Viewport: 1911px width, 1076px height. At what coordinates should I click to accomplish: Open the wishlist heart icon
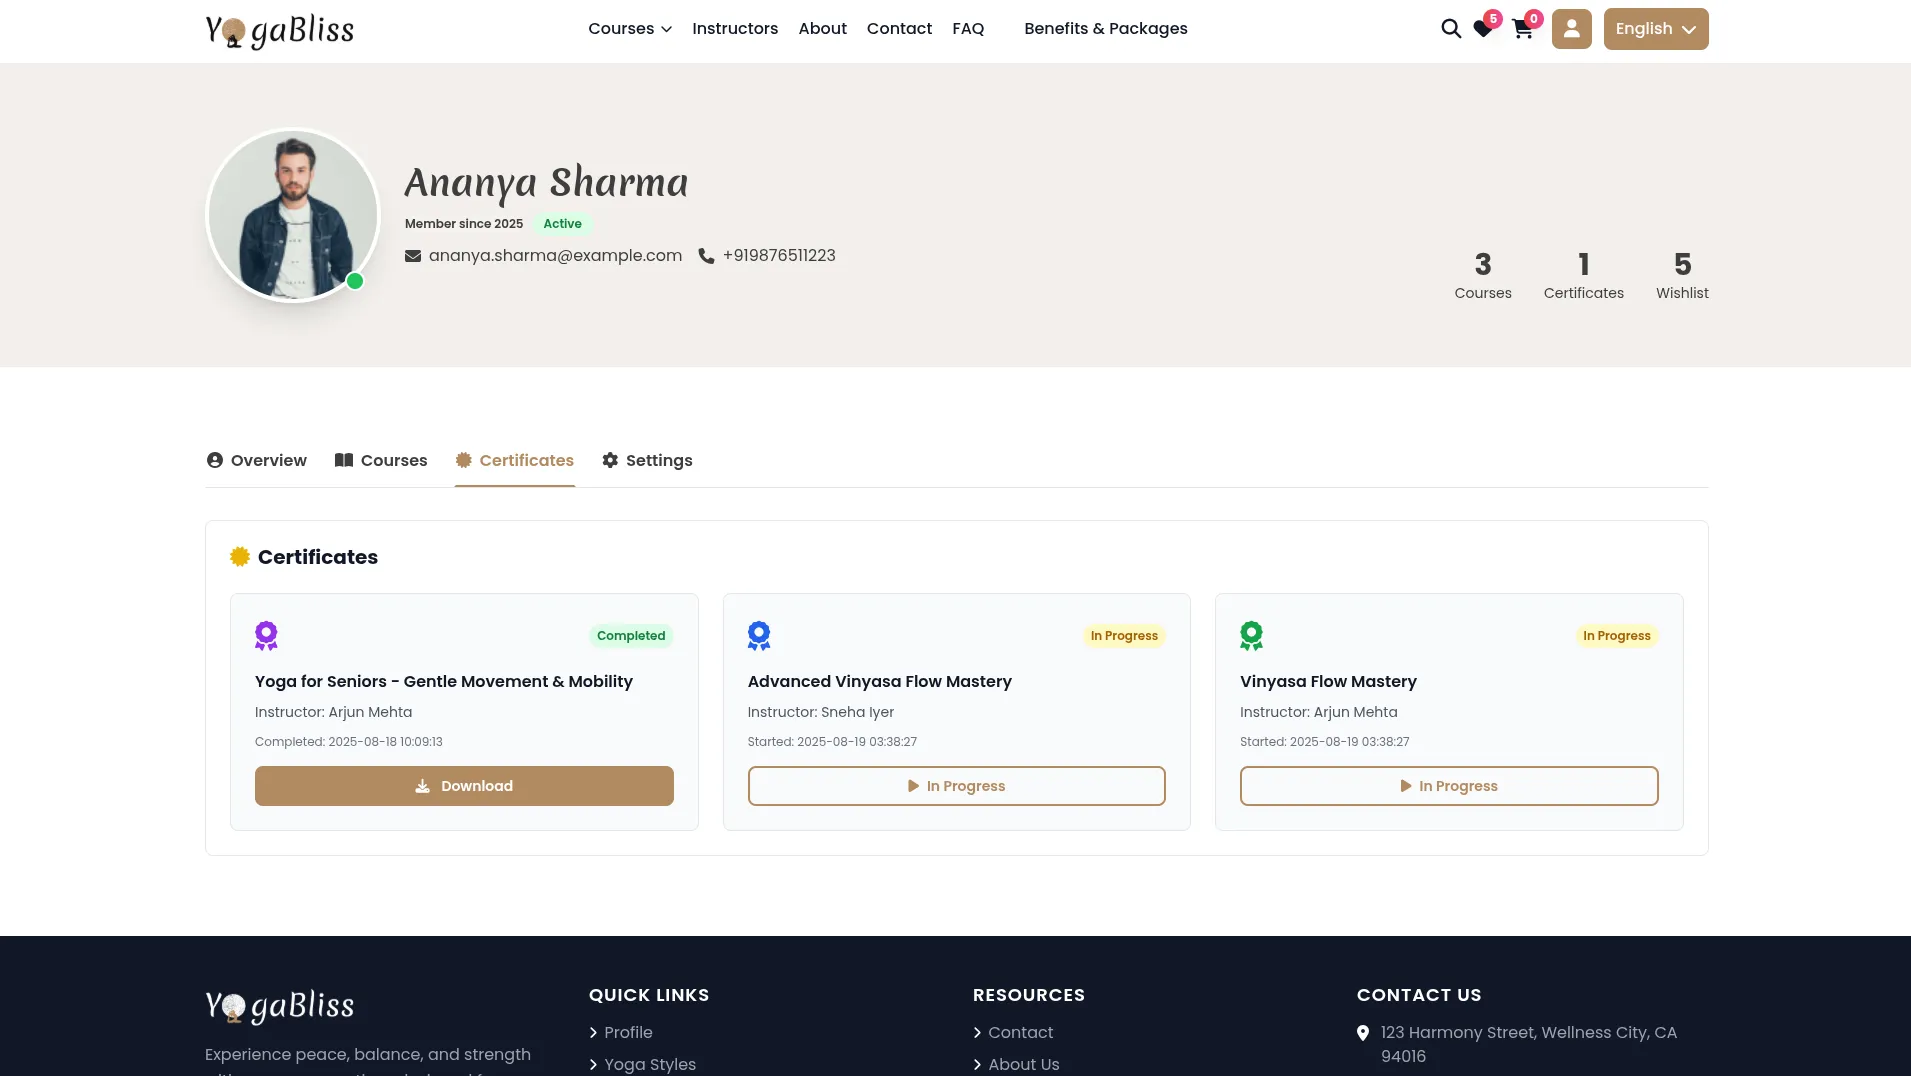1483,29
